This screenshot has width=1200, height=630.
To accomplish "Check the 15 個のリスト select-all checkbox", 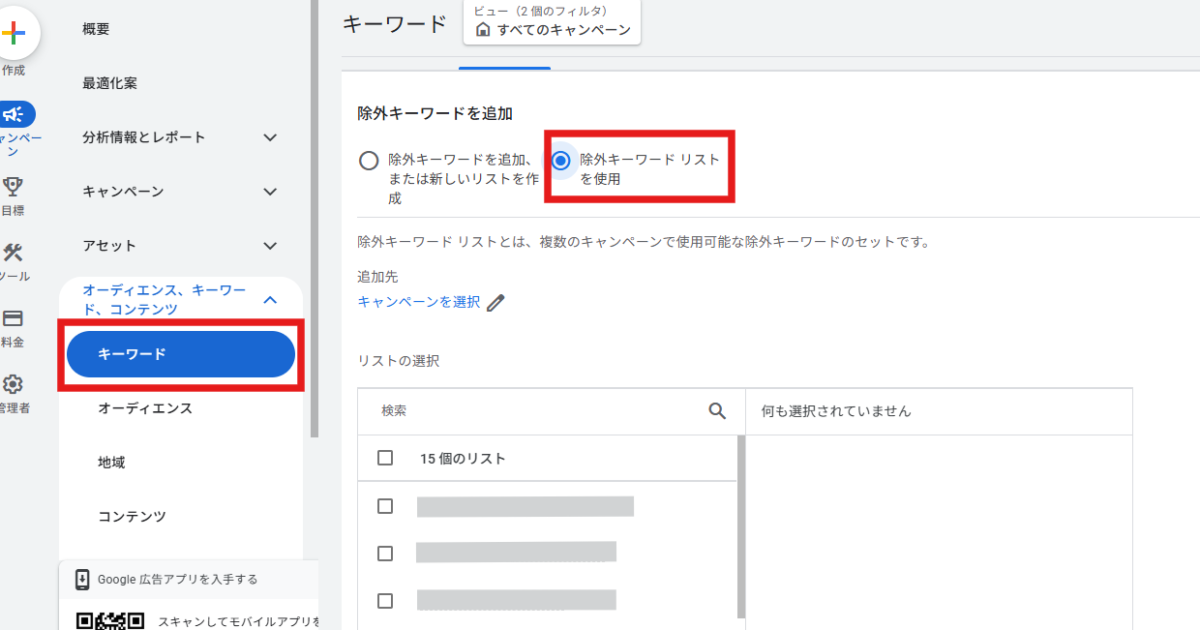I will pyautogui.click(x=385, y=458).
